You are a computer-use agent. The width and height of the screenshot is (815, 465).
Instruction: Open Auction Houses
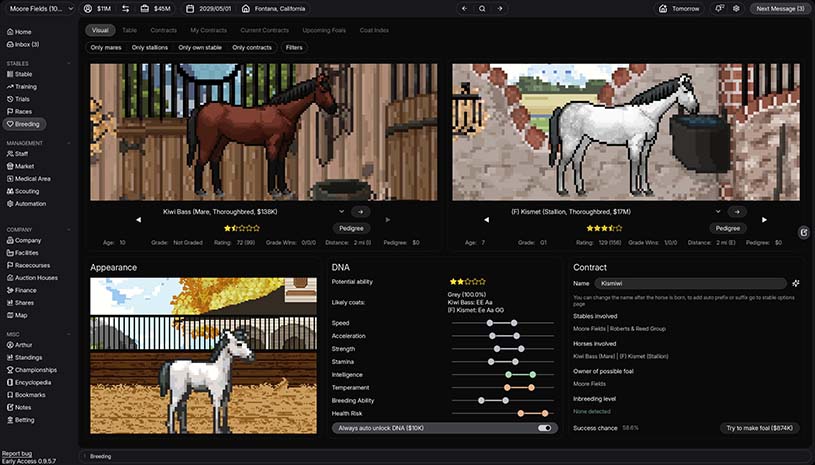(32, 278)
